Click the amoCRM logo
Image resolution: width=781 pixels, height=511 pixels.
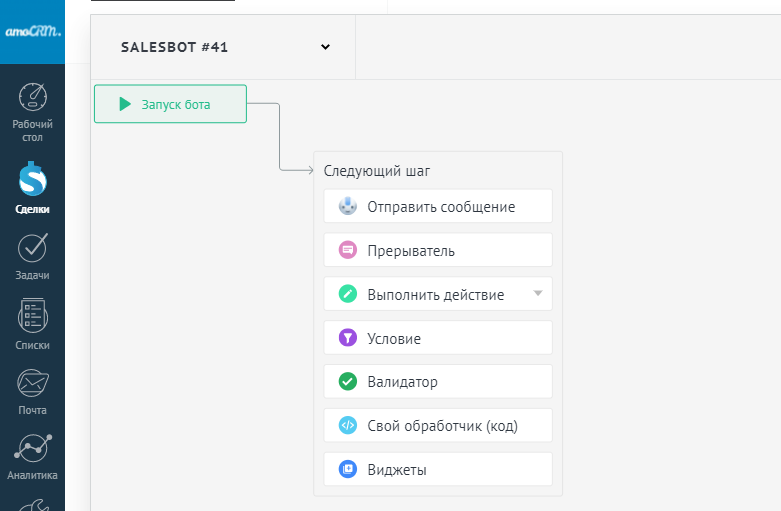click(x=32, y=32)
